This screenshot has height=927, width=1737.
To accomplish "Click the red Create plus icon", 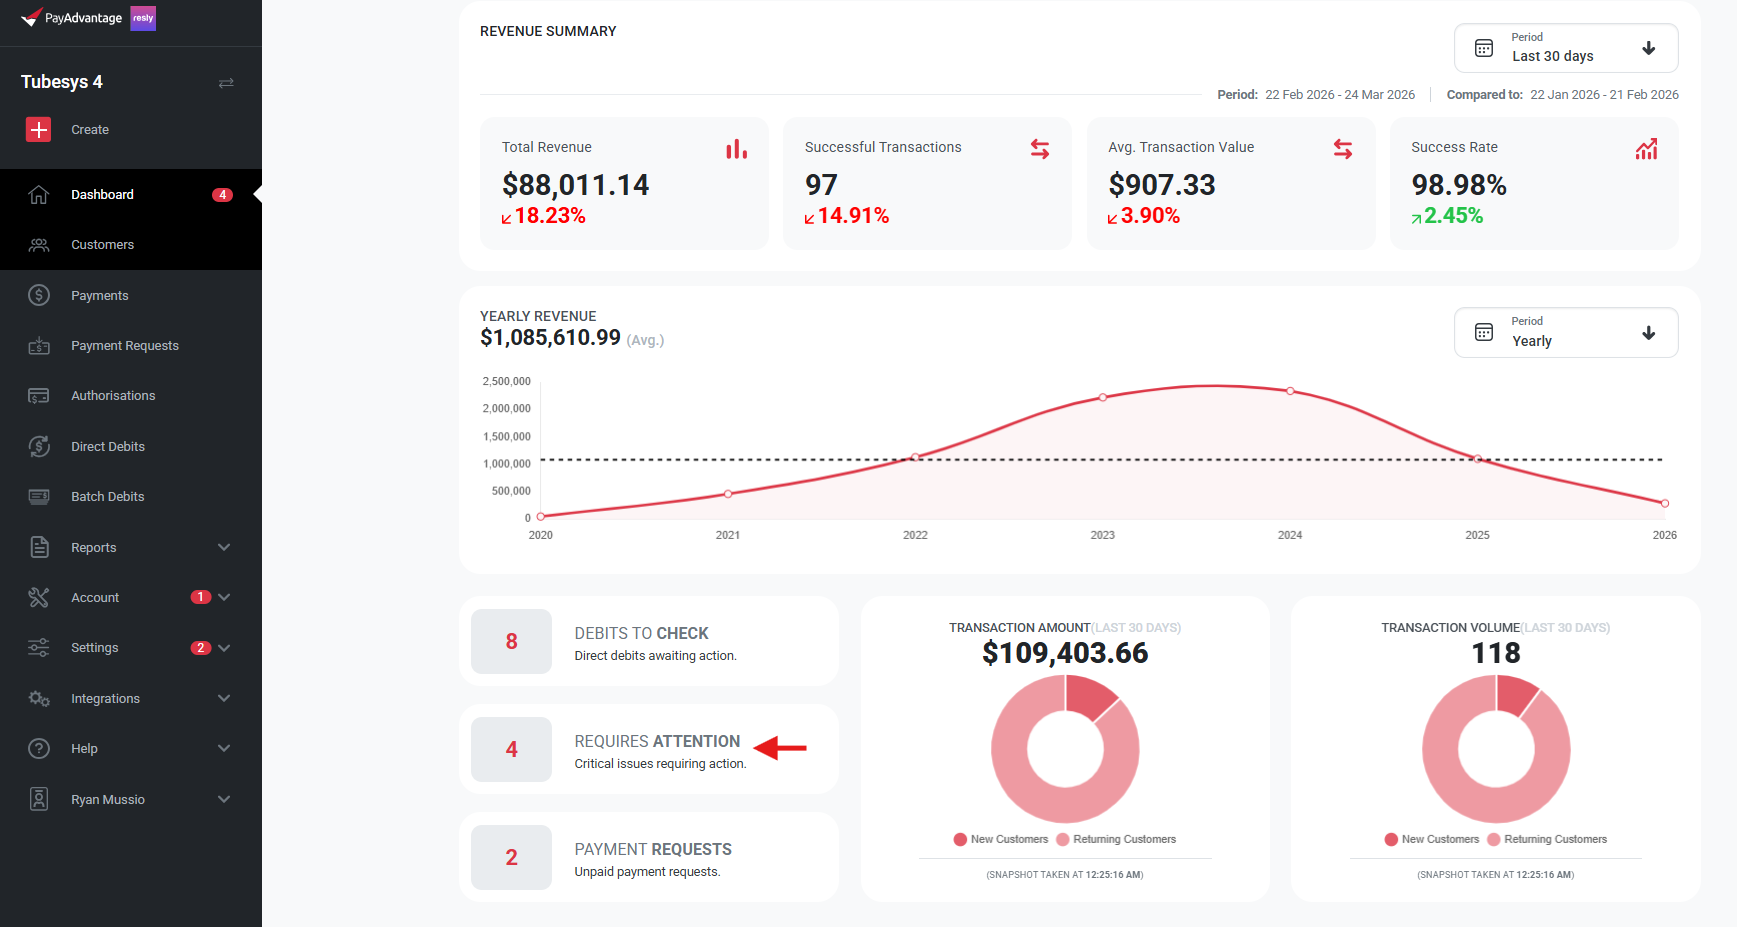I will coord(38,129).
